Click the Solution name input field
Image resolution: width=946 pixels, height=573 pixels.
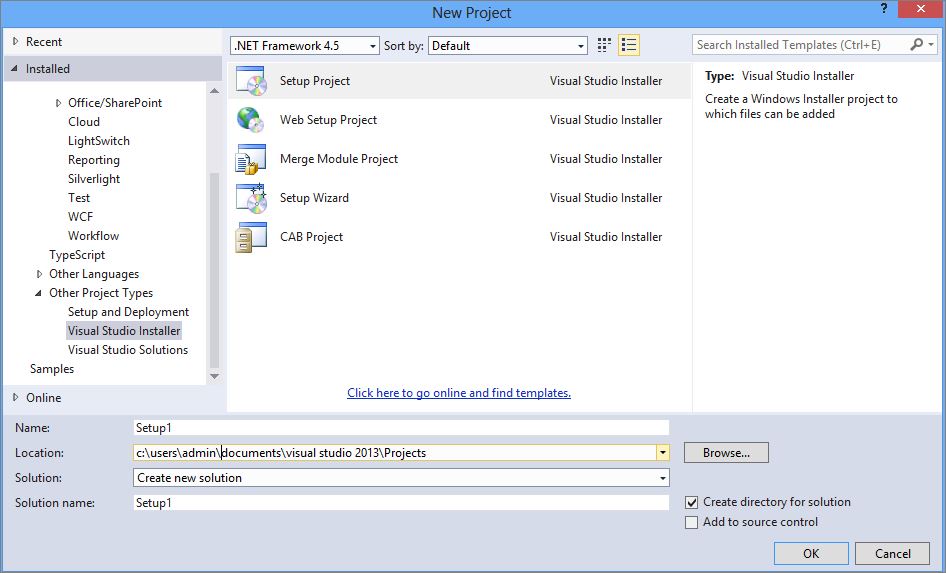[401, 502]
